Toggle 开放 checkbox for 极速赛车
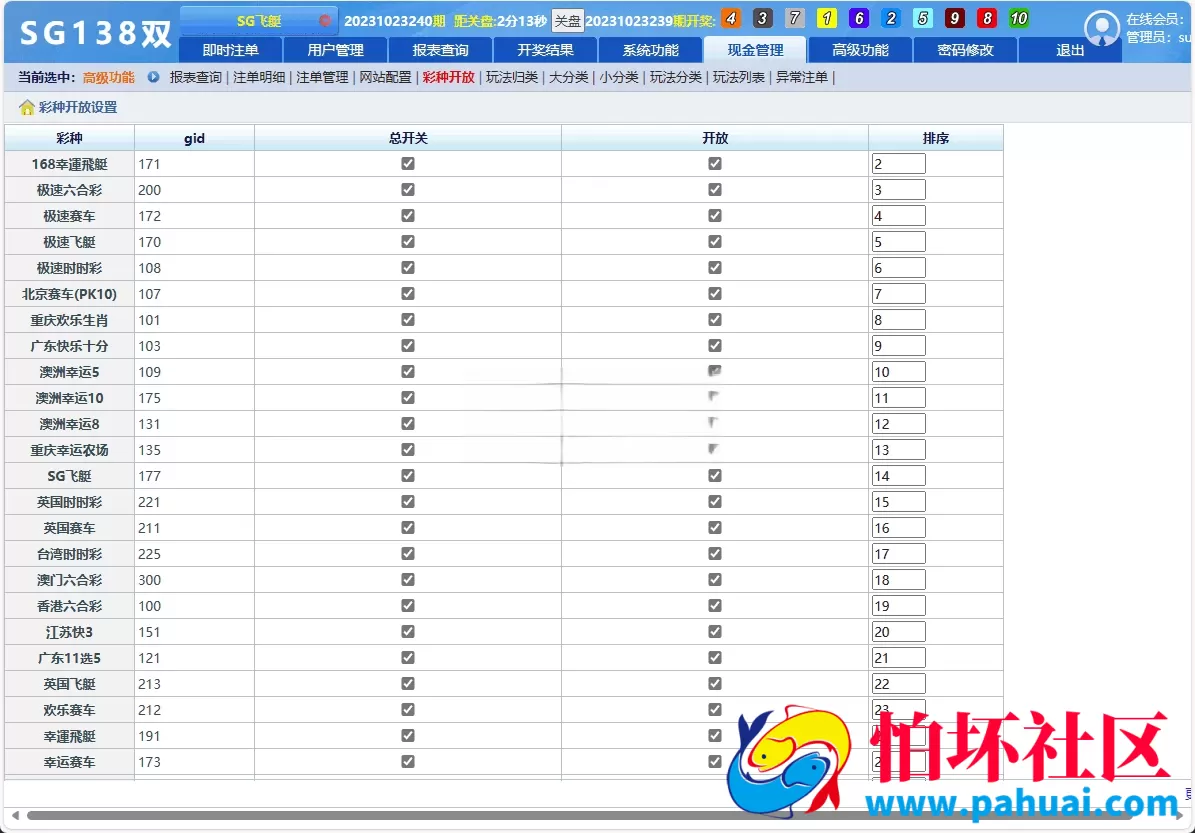 (x=715, y=215)
